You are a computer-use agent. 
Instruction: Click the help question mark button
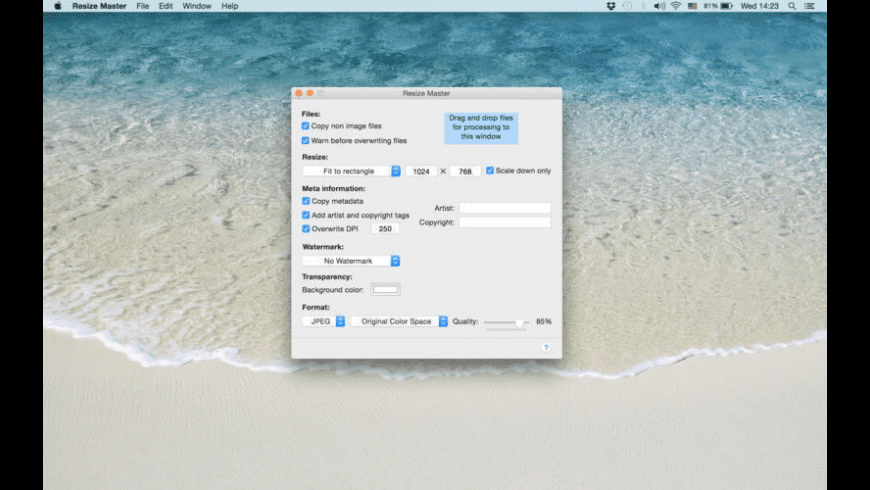[546, 348]
